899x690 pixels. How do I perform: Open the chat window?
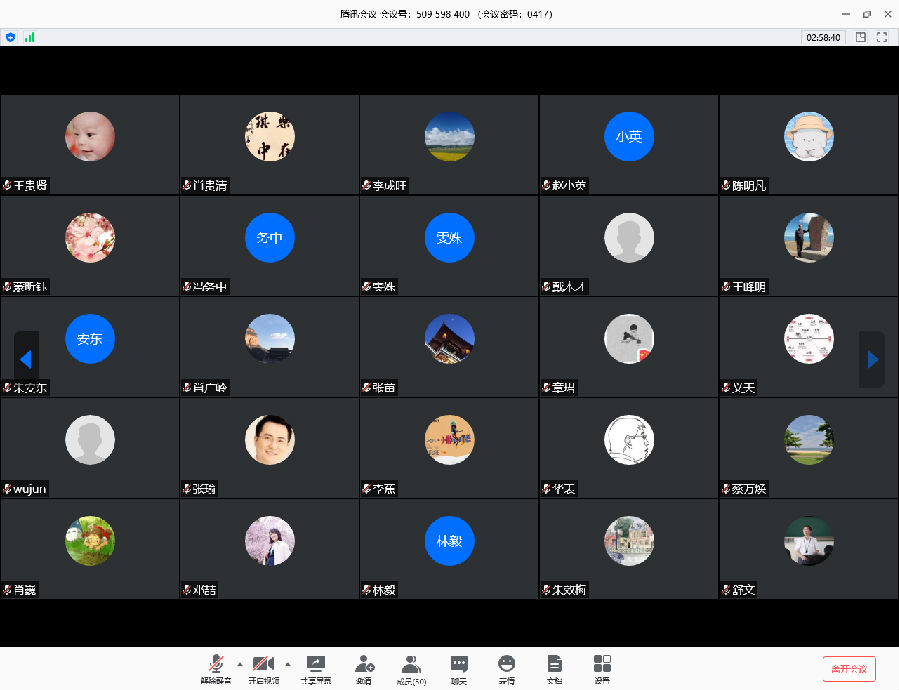tap(459, 667)
